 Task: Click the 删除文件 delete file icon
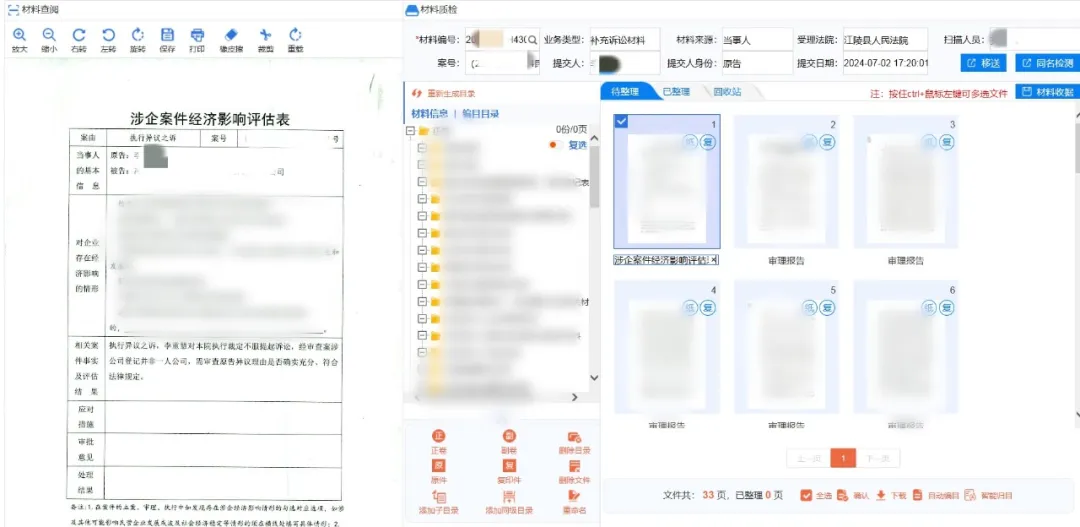click(574, 466)
